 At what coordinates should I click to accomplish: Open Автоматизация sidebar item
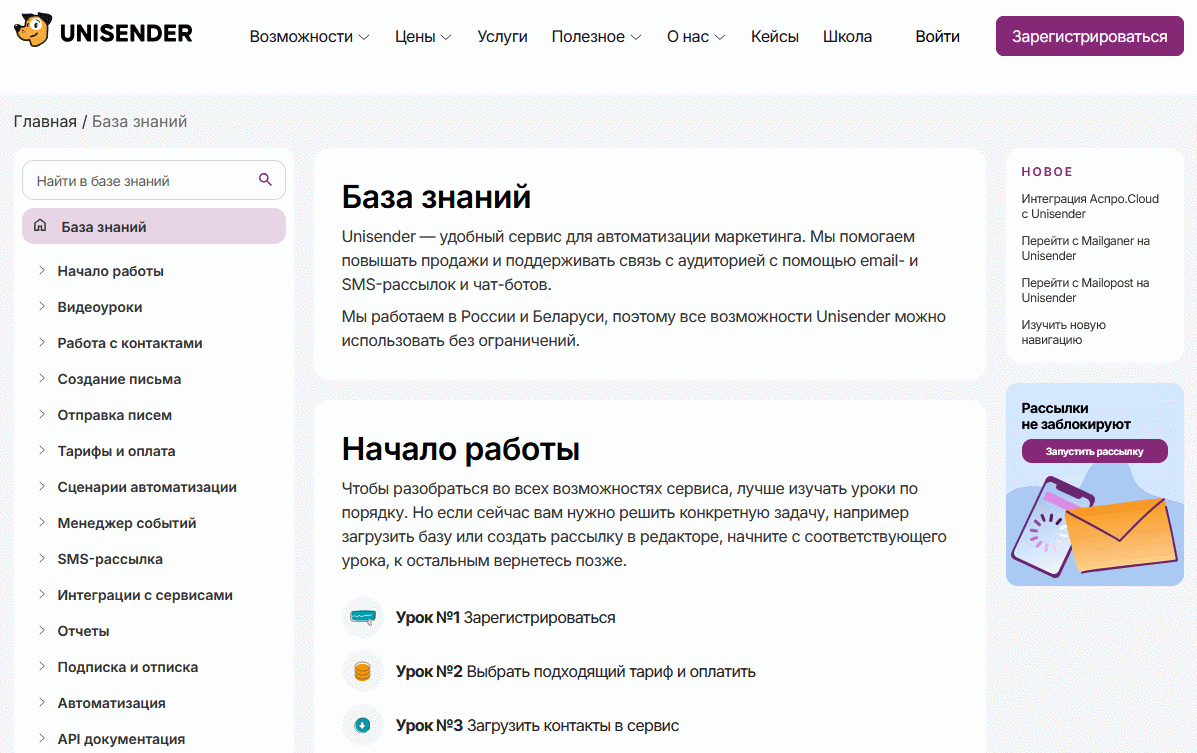point(111,703)
